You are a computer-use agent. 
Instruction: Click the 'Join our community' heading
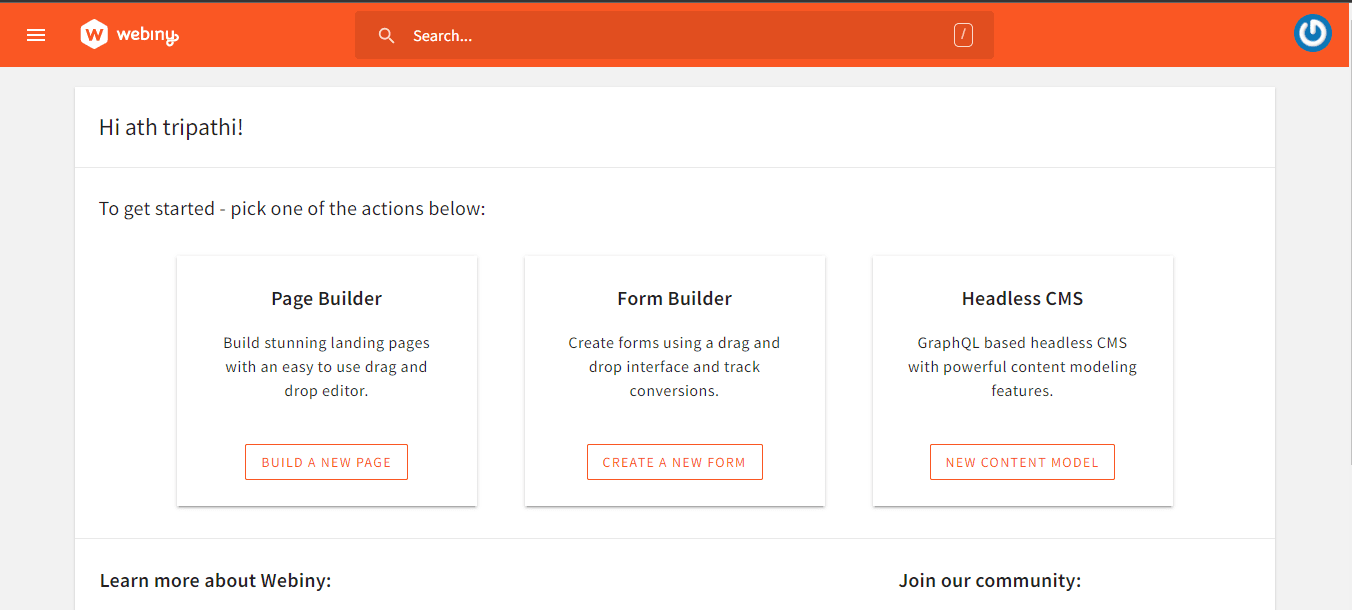point(989,581)
